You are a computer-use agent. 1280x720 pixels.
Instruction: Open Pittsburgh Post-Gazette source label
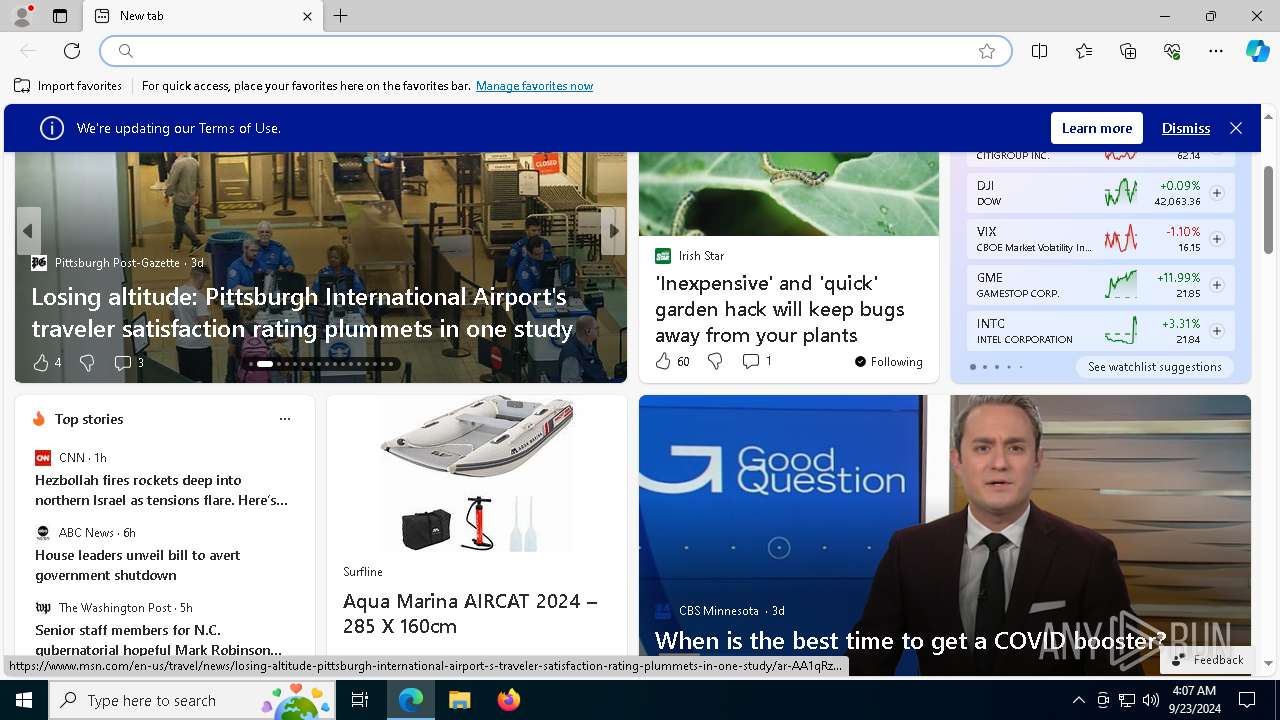[x=117, y=263]
